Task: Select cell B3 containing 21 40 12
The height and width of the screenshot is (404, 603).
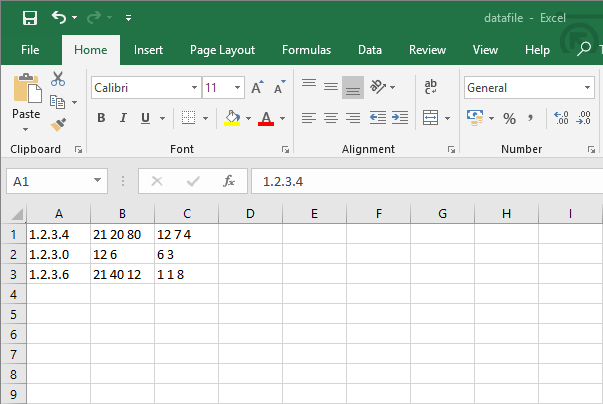Action: pos(122,274)
